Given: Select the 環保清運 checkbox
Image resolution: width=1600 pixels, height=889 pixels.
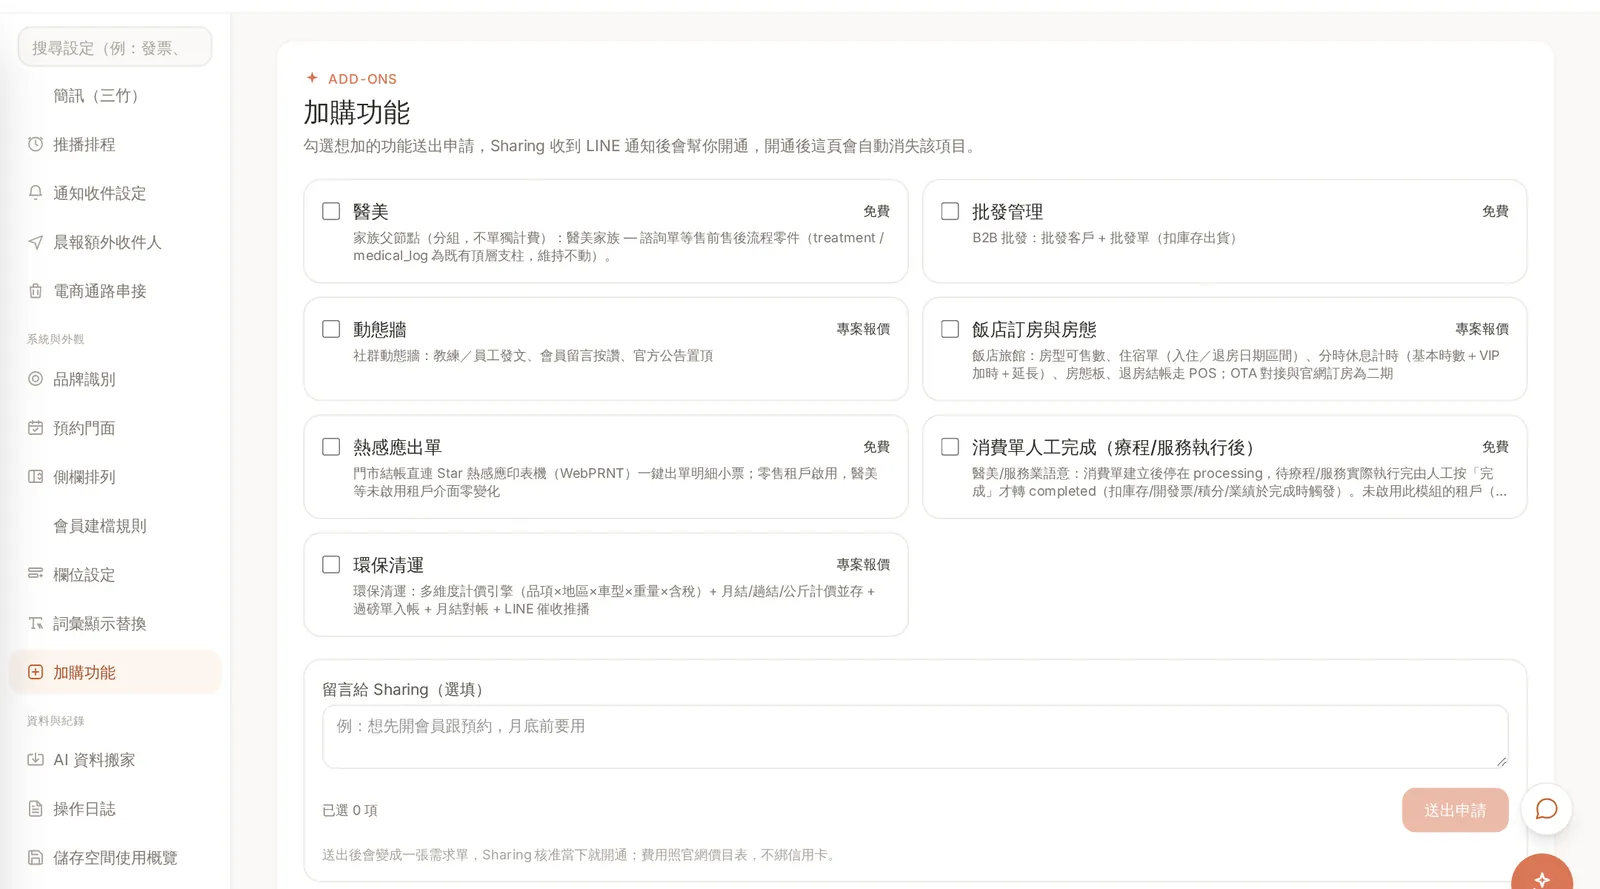Looking at the screenshot, I should (331, 565).
